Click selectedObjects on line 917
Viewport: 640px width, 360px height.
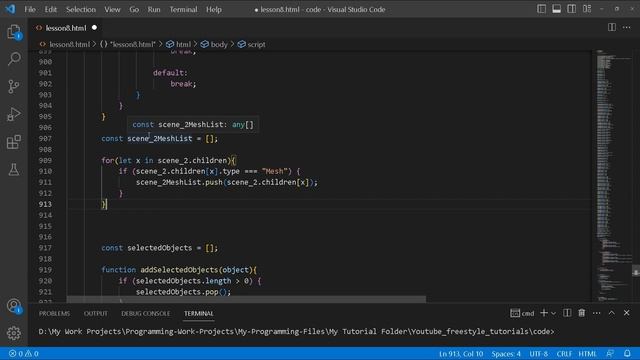160,248
